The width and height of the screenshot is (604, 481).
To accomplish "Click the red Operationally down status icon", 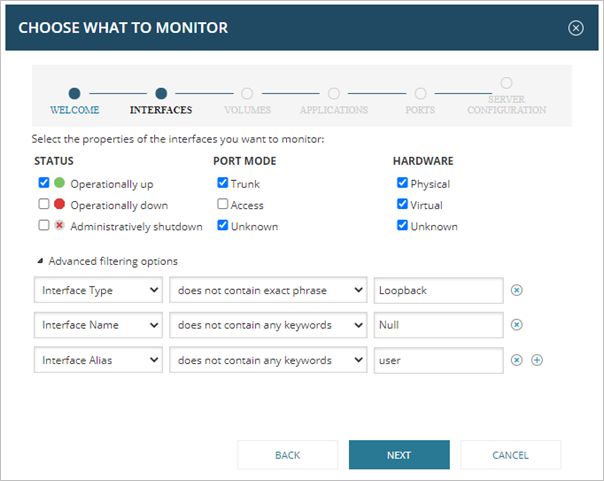I will (x=59, y=204).
